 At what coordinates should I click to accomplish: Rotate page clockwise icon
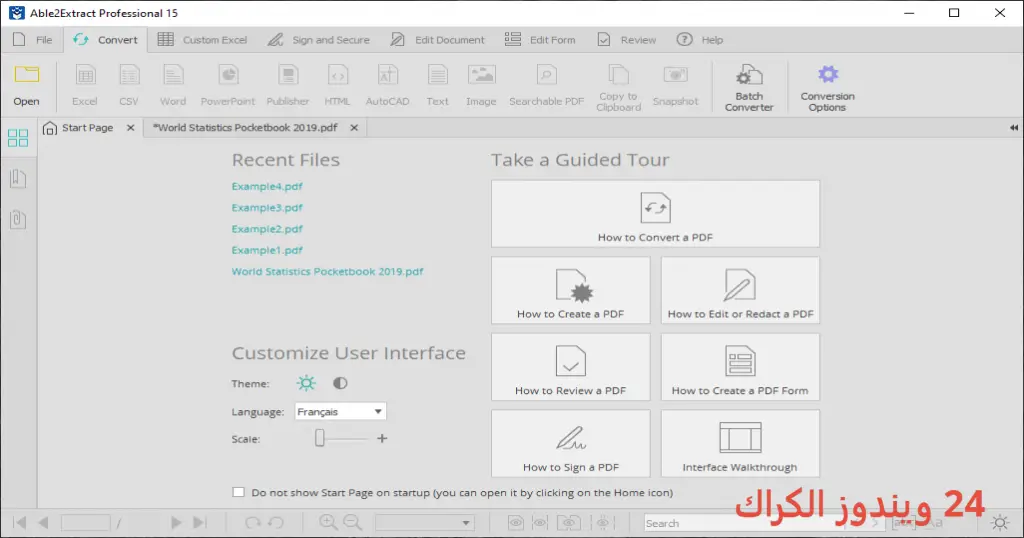coord(252,522)
